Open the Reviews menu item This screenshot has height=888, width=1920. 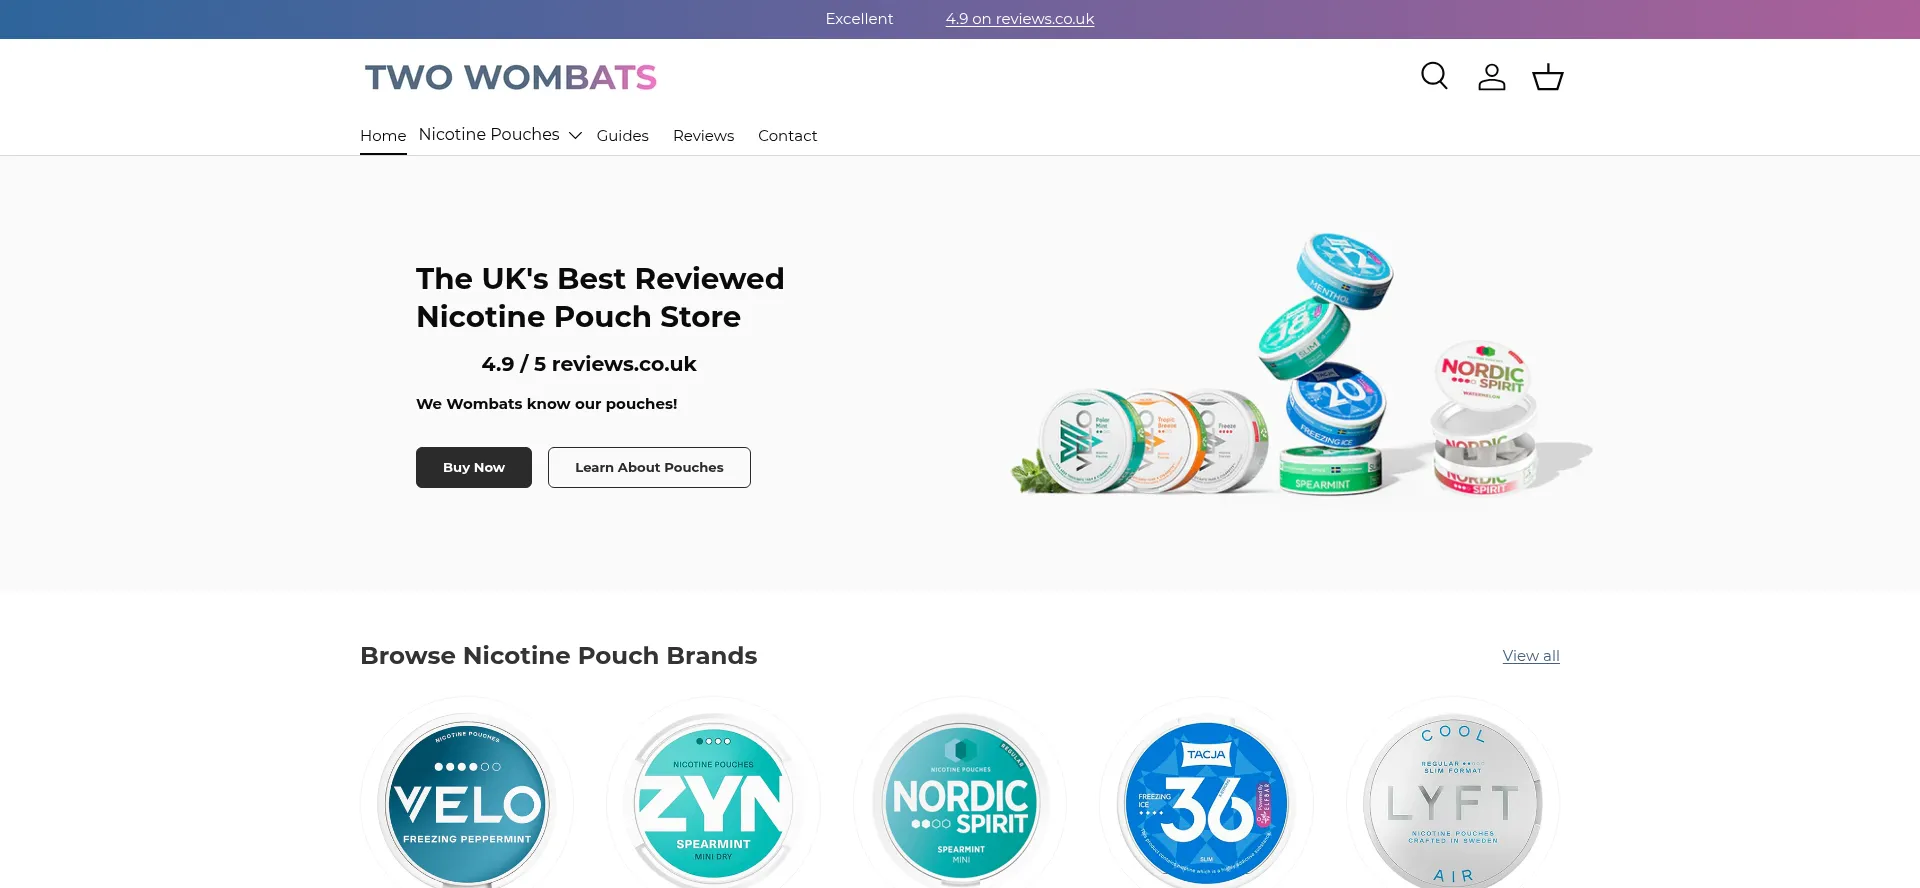point(703,135)
